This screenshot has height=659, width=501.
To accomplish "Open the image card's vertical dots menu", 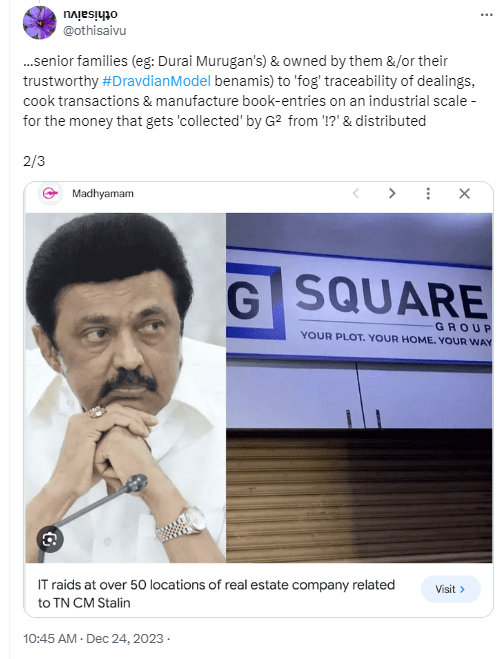I will click(428, 193).
